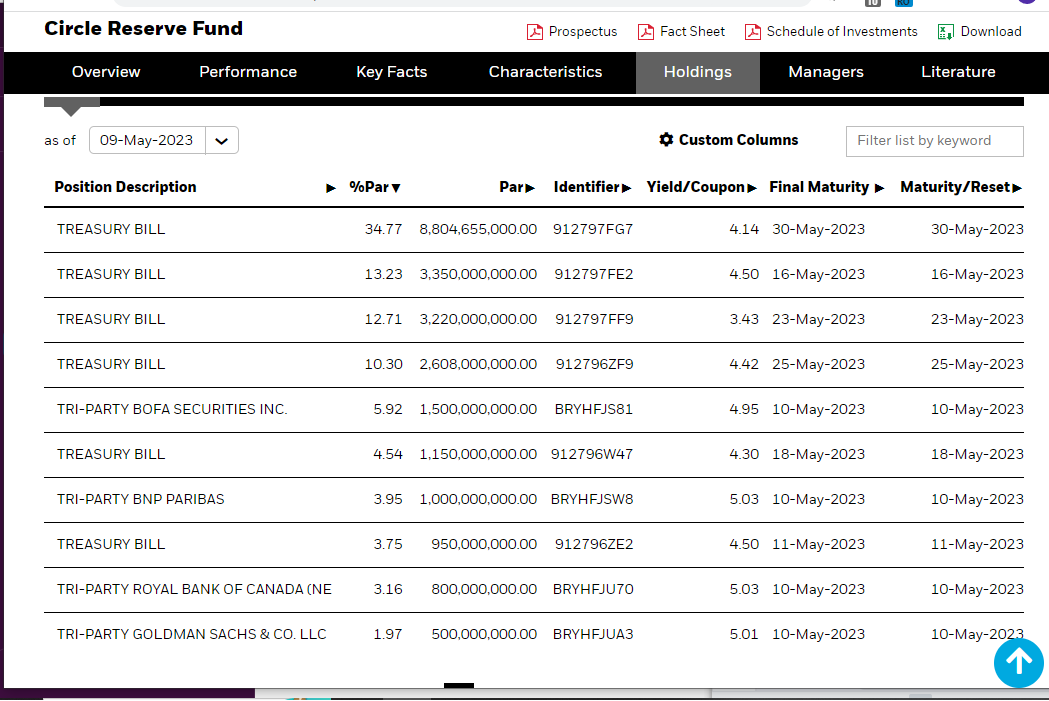Select identifier 912797FE2
Viewport: 1049px width, 701px height.
(593, 274)
